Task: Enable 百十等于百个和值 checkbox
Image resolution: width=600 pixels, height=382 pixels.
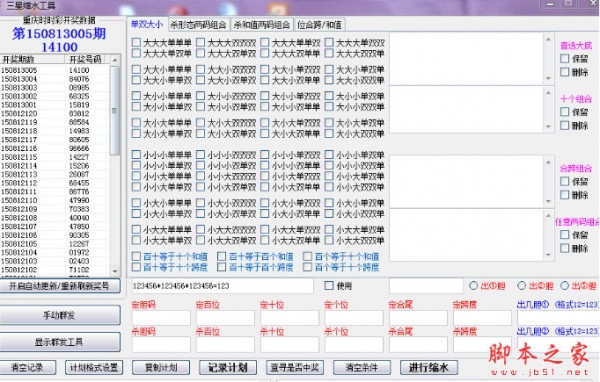Action: point(222,256)
